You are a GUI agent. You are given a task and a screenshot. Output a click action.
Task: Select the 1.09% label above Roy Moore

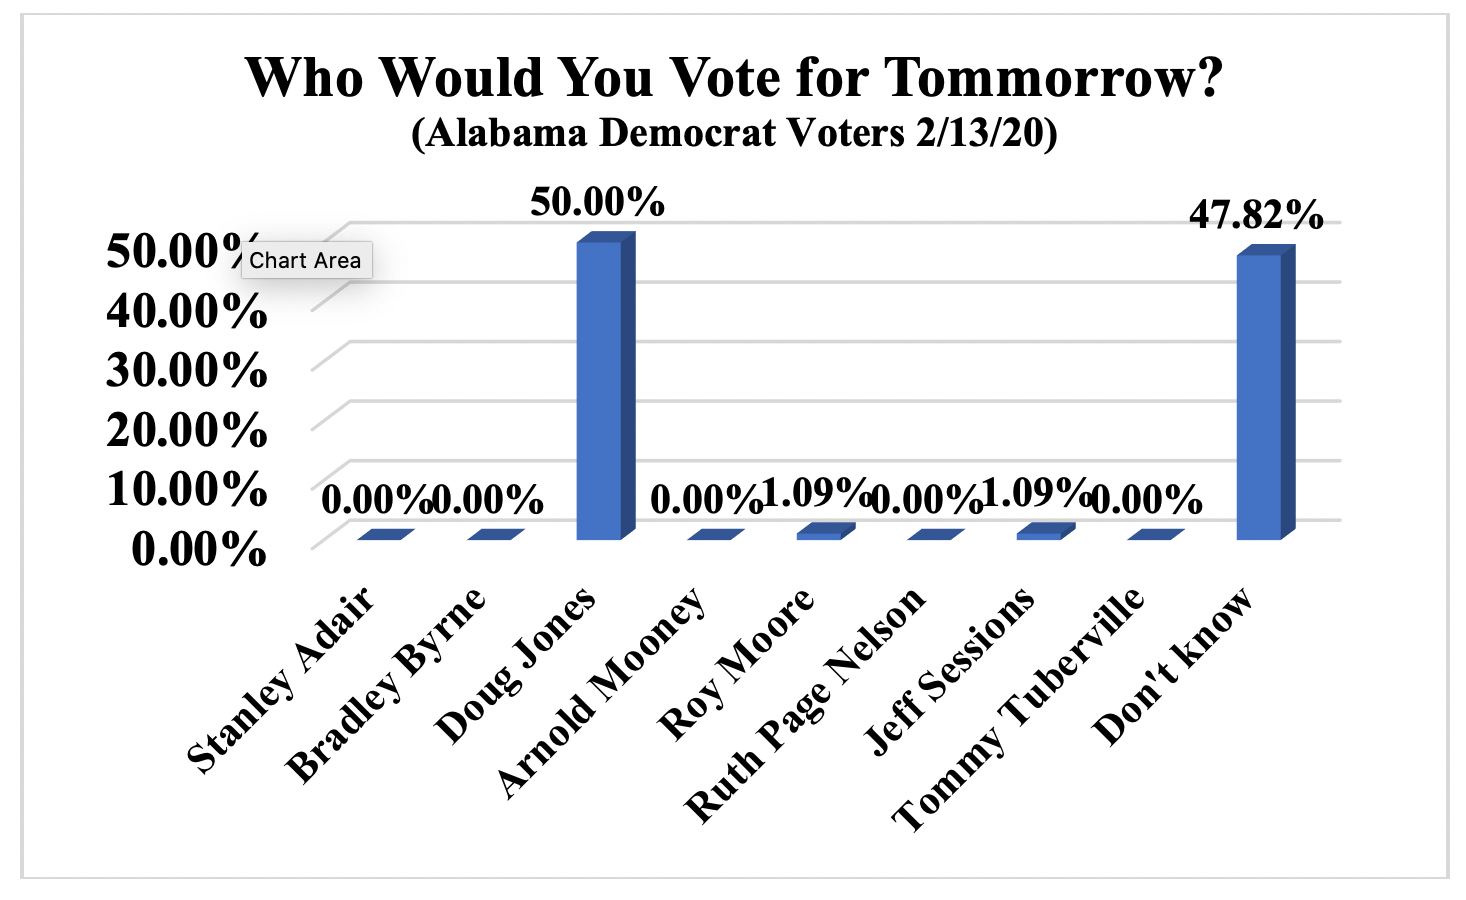click(816, 493)
